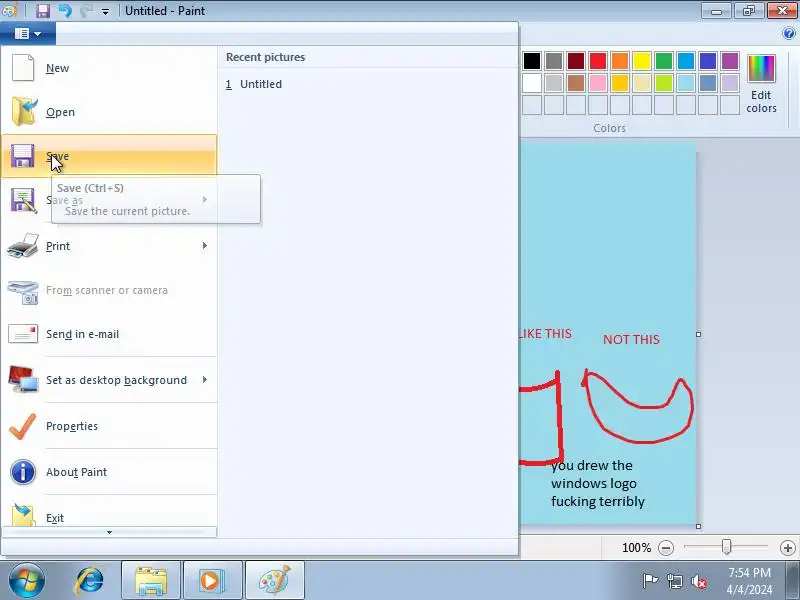Click the Paint palette icon in taskbar
Image resolution: width=800 pixels, height=600 pixels.
pos(275,581)
